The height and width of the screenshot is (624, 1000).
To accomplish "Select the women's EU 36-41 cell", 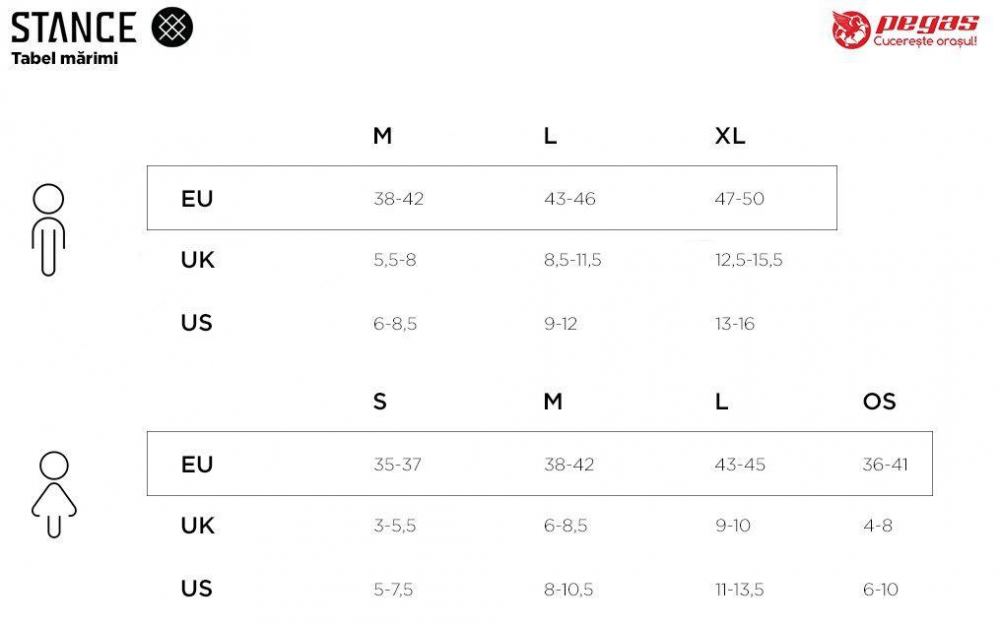I will [885, 465].
